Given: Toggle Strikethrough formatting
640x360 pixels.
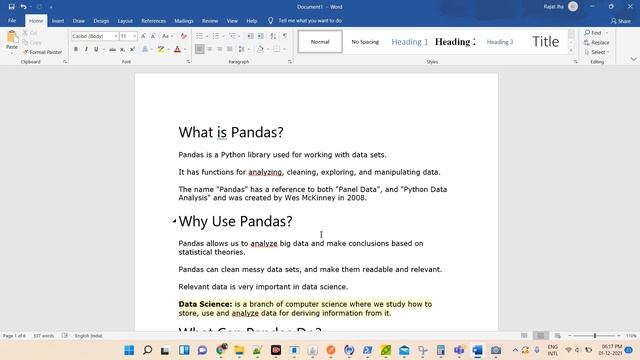Looking at the screenshot, I should pos(112,49).
